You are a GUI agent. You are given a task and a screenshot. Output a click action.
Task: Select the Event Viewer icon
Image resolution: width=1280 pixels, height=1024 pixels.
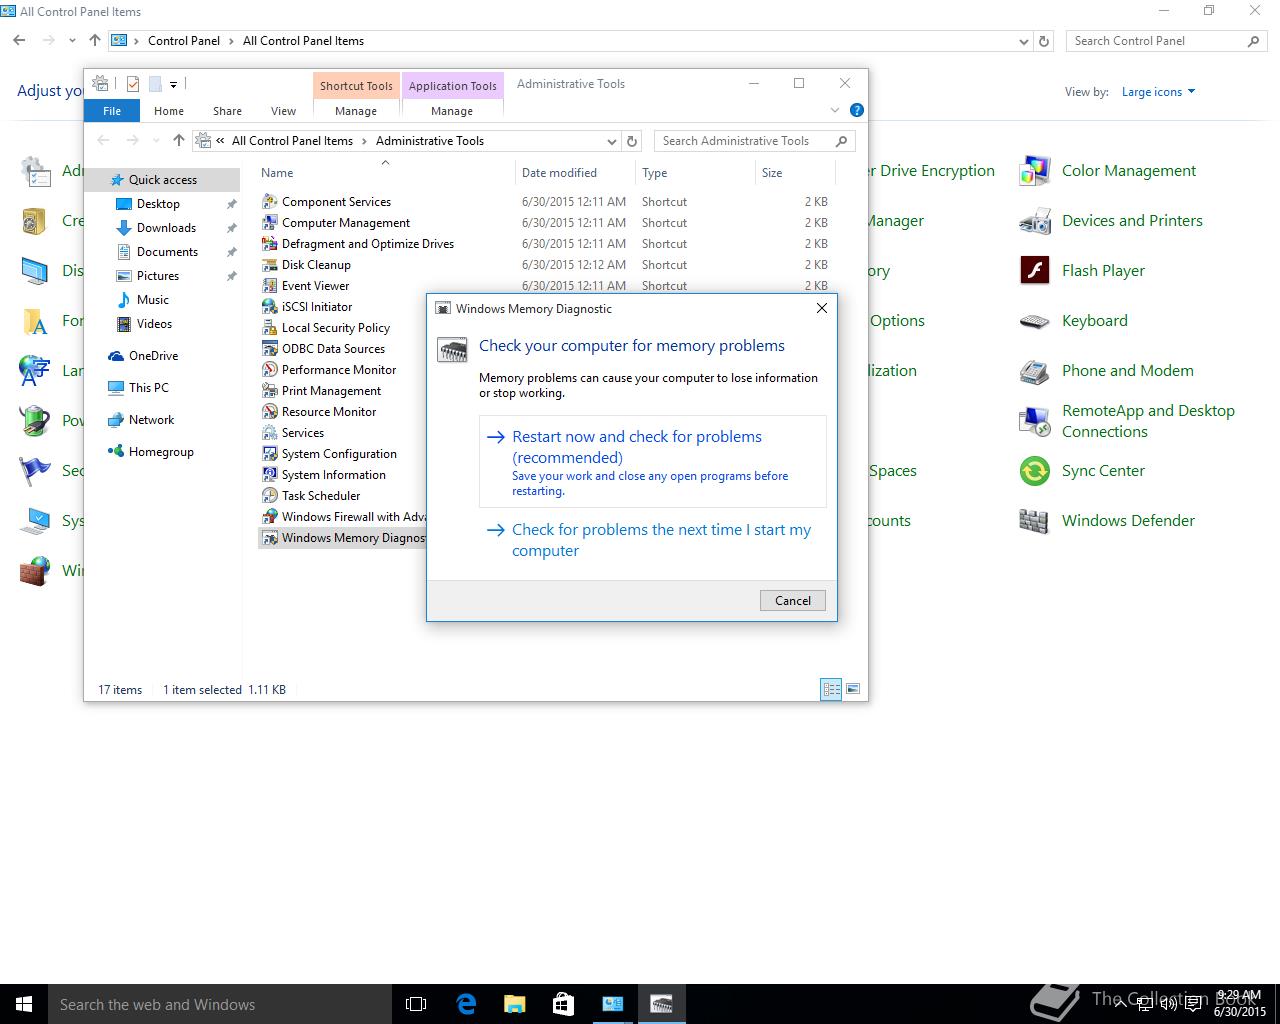(x=269, y=285)
